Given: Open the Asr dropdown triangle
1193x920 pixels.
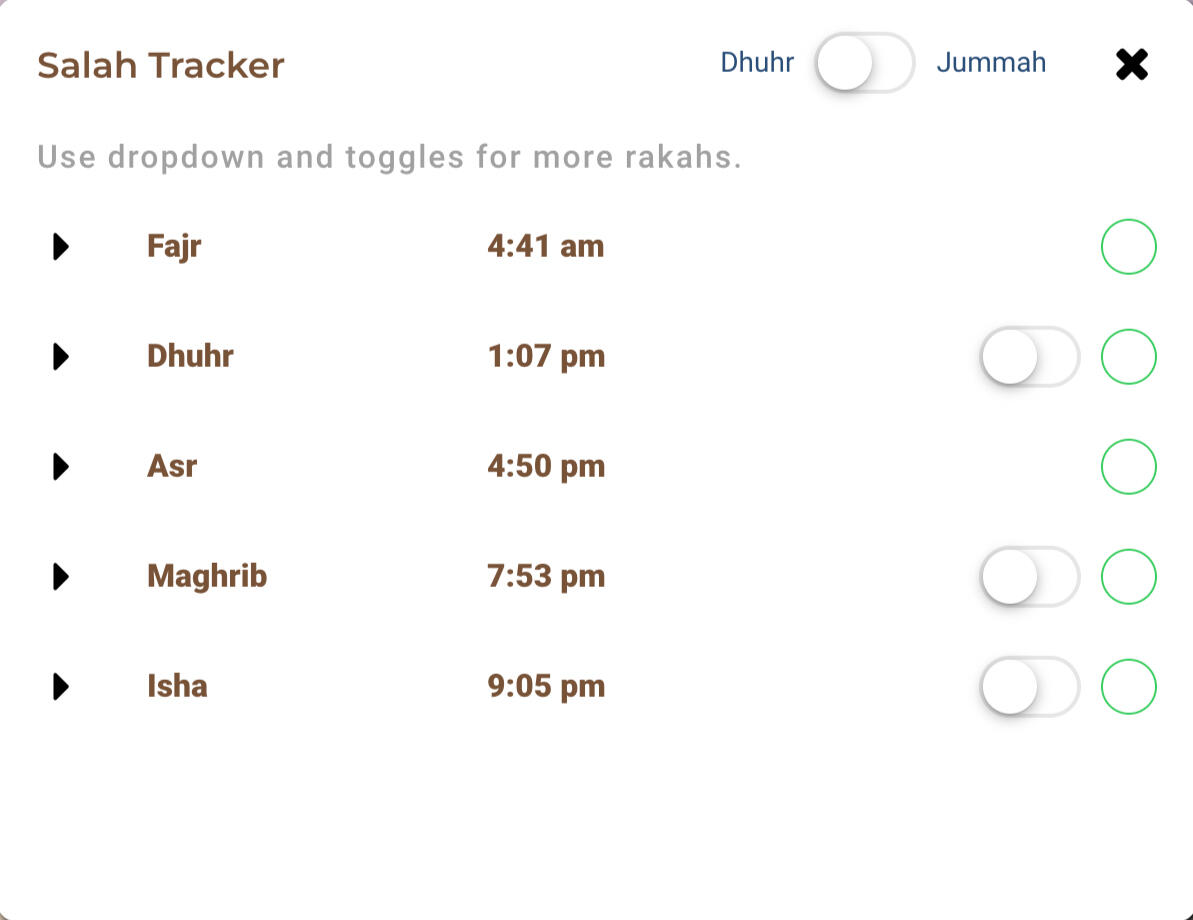Looking at the screenshot, I should 61,467.
